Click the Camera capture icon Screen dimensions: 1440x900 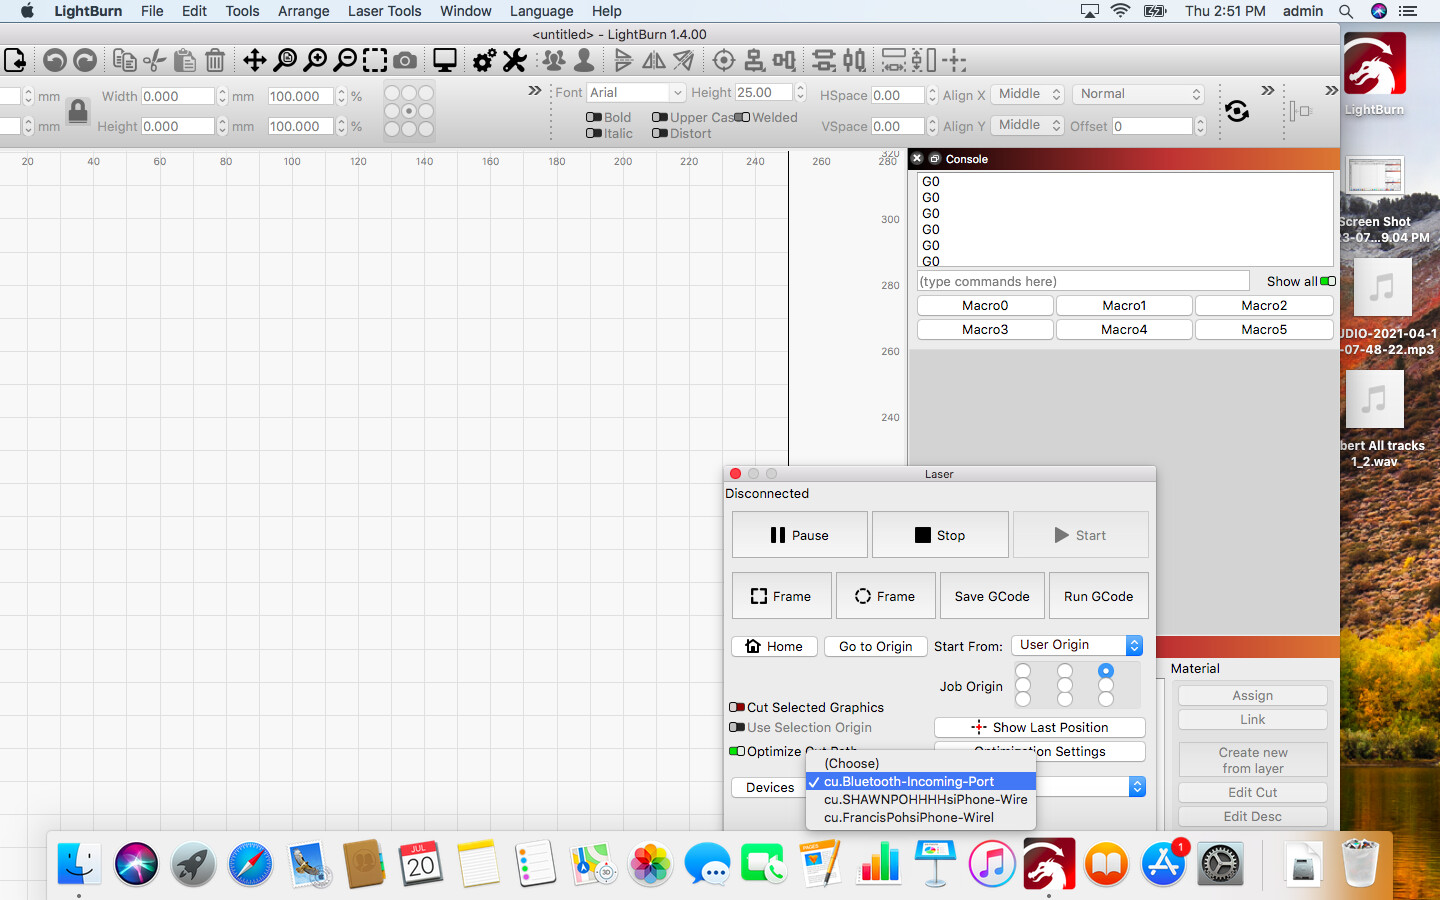click(405, 60)
